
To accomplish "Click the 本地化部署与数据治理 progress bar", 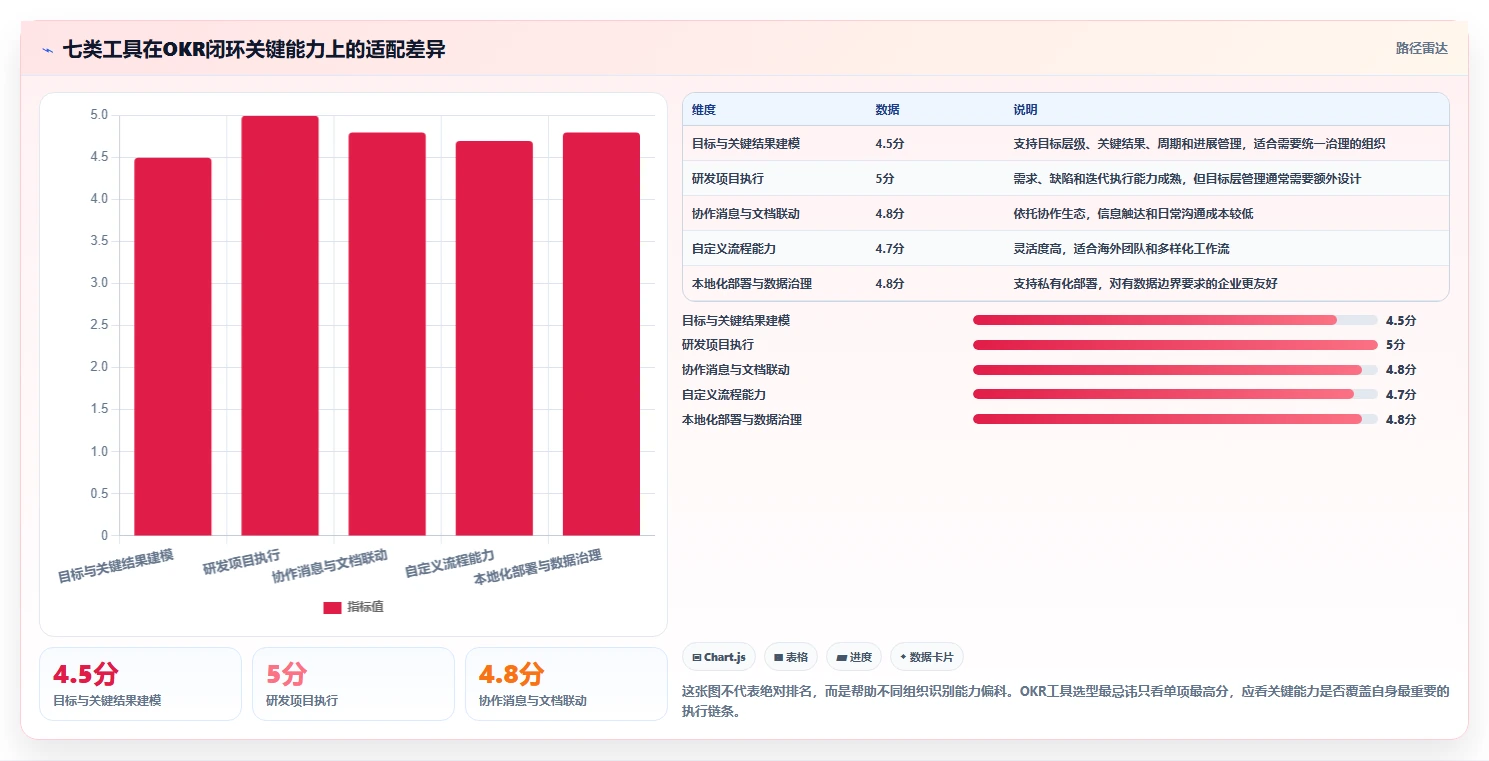I will tap(1175, 419).
